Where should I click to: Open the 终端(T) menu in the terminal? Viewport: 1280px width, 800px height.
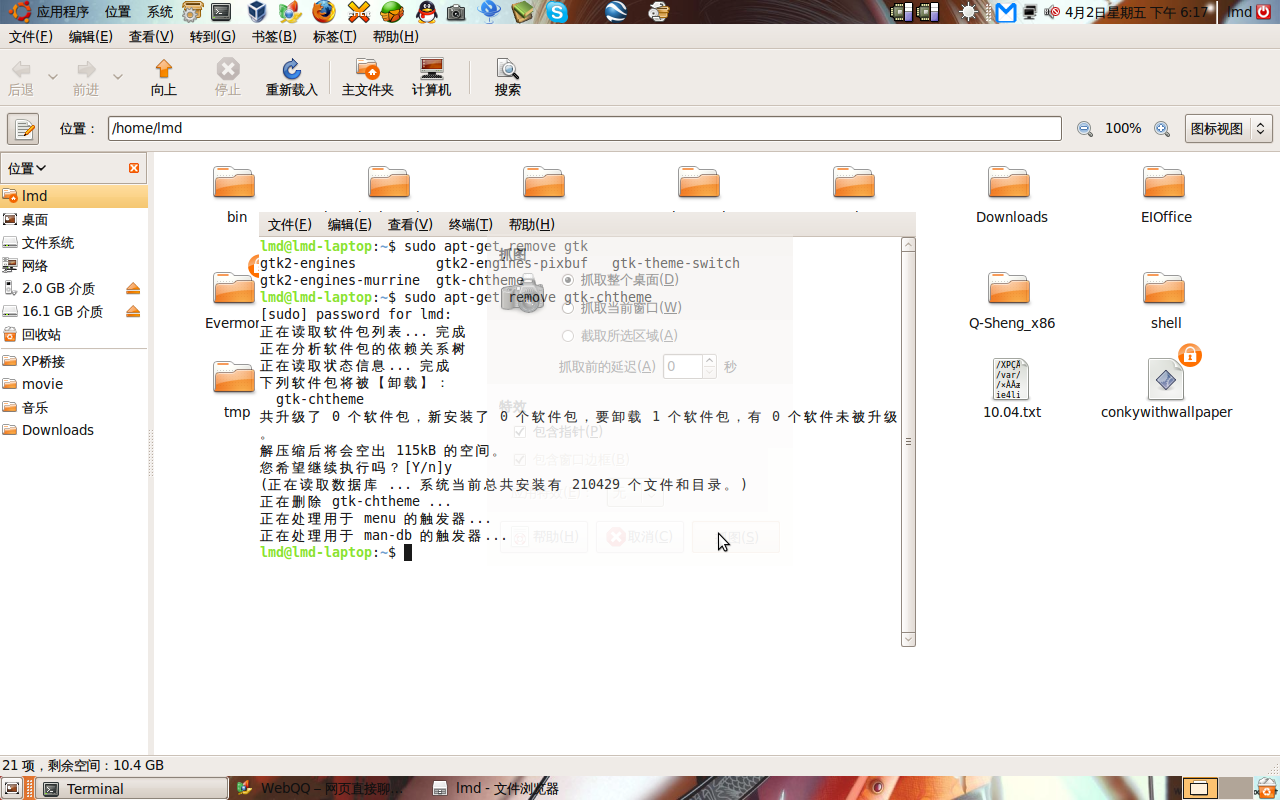tap(471, 224)
